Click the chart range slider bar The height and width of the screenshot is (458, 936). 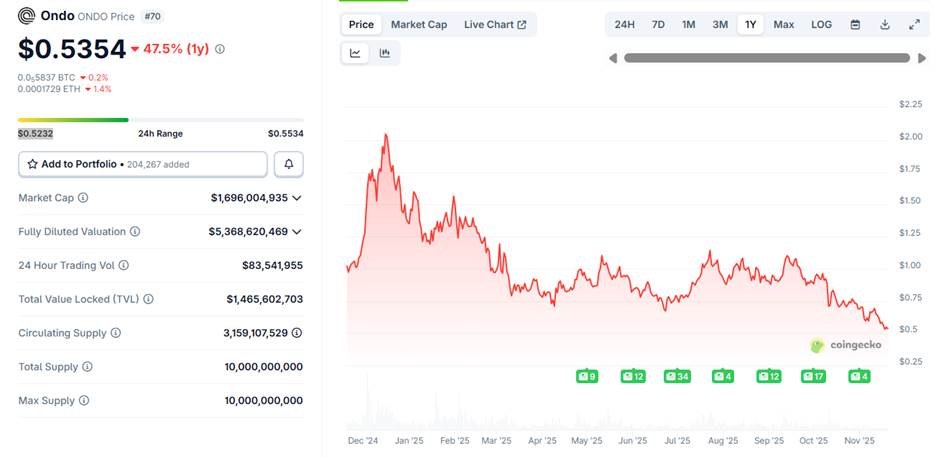pos(766,58)
